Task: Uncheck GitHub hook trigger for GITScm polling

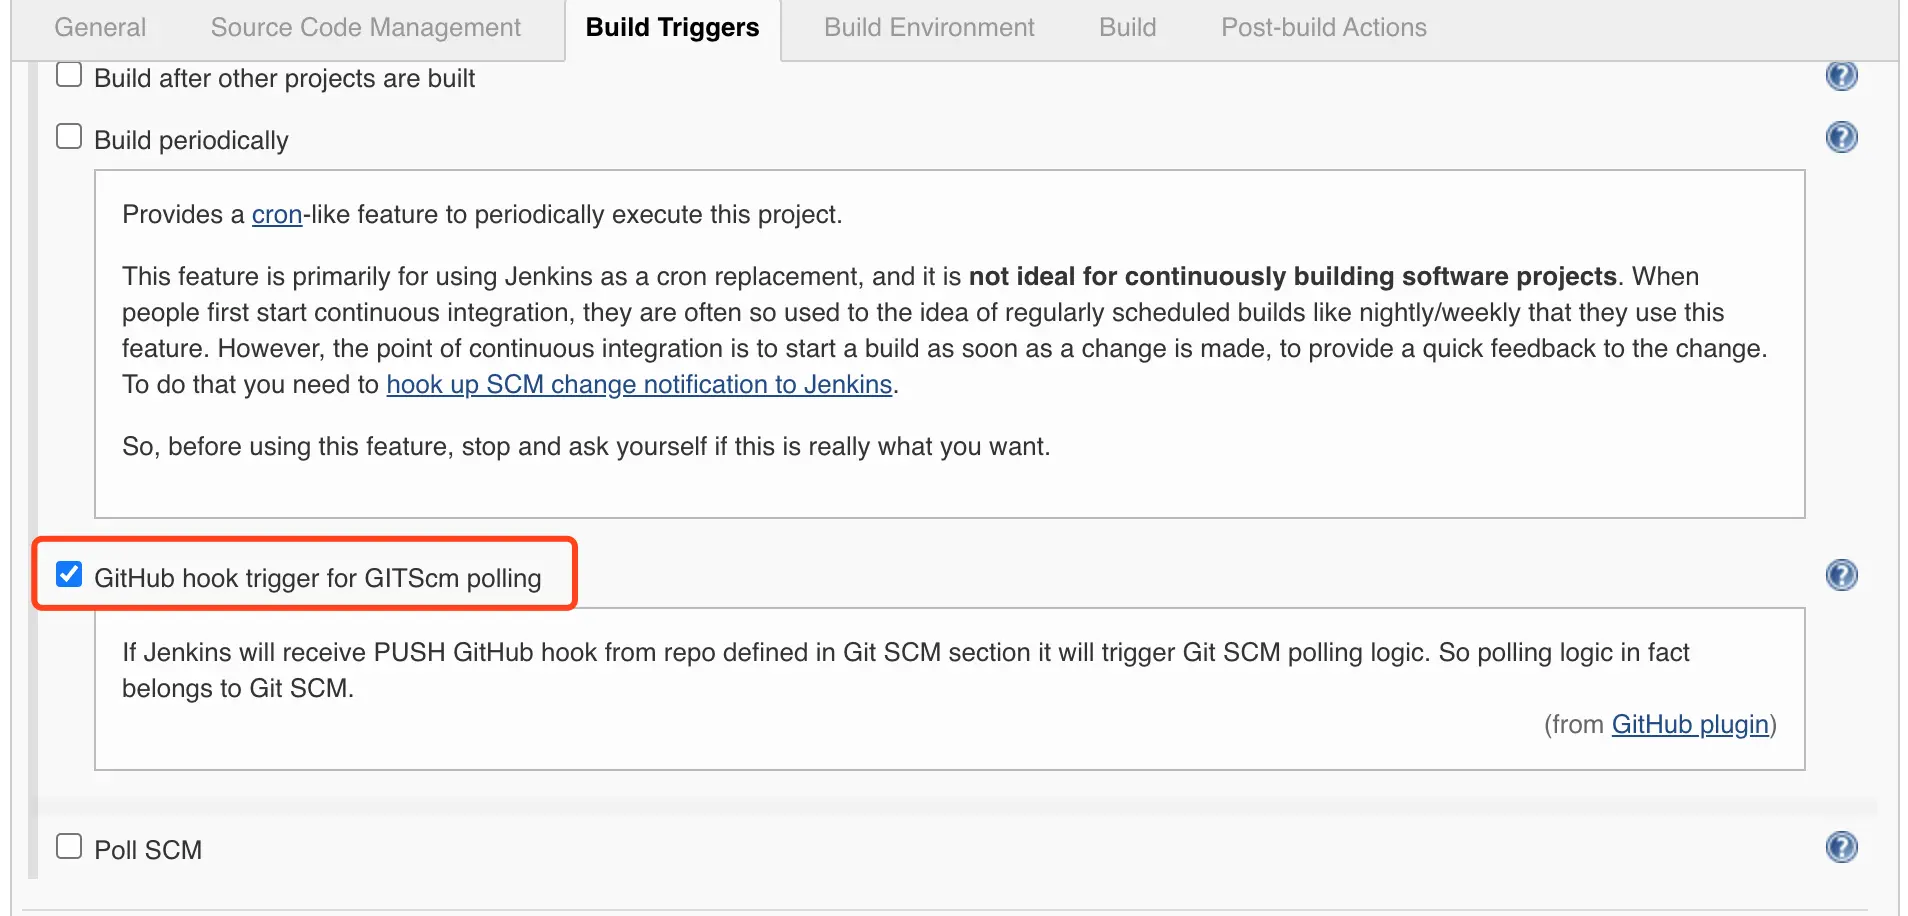Action: click(x=69, y=575)
